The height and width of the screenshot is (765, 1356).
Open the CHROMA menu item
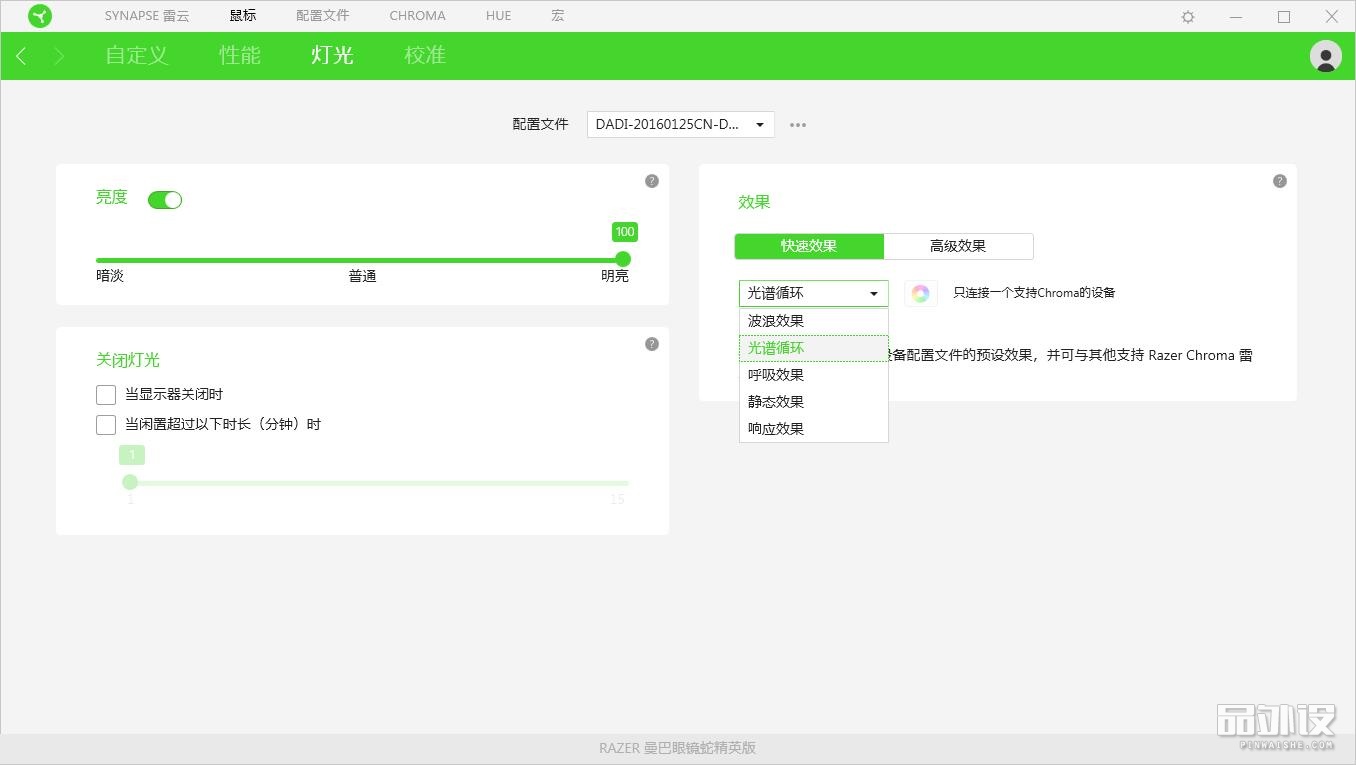[417, 16]
